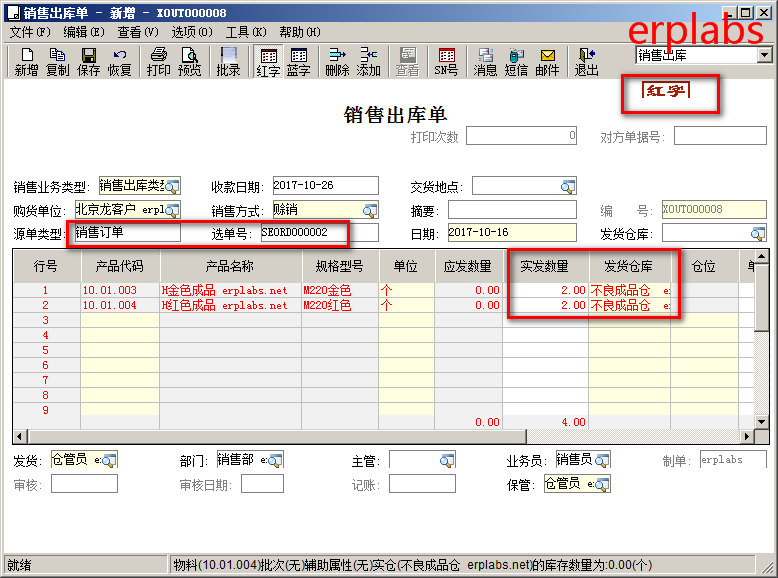Click the 选单号 field SEORD000002

320,232
